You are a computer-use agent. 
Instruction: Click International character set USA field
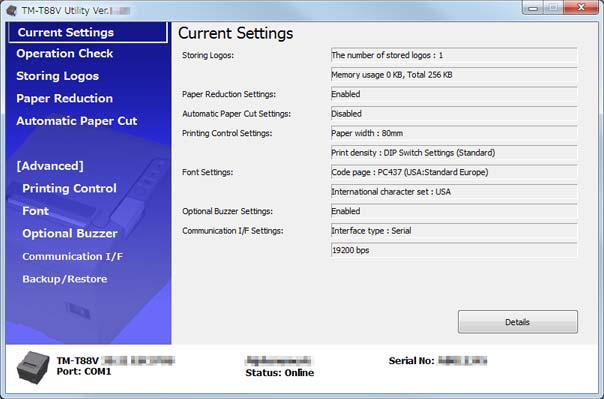454,192
